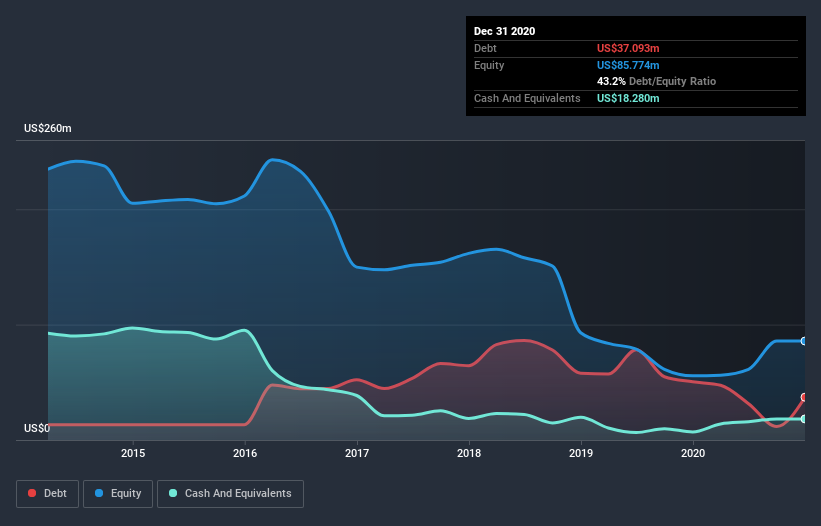This screenshot has height=526, width=821.
Task: Click the 2016 x-axis label
Action: (x=245, y=453)
